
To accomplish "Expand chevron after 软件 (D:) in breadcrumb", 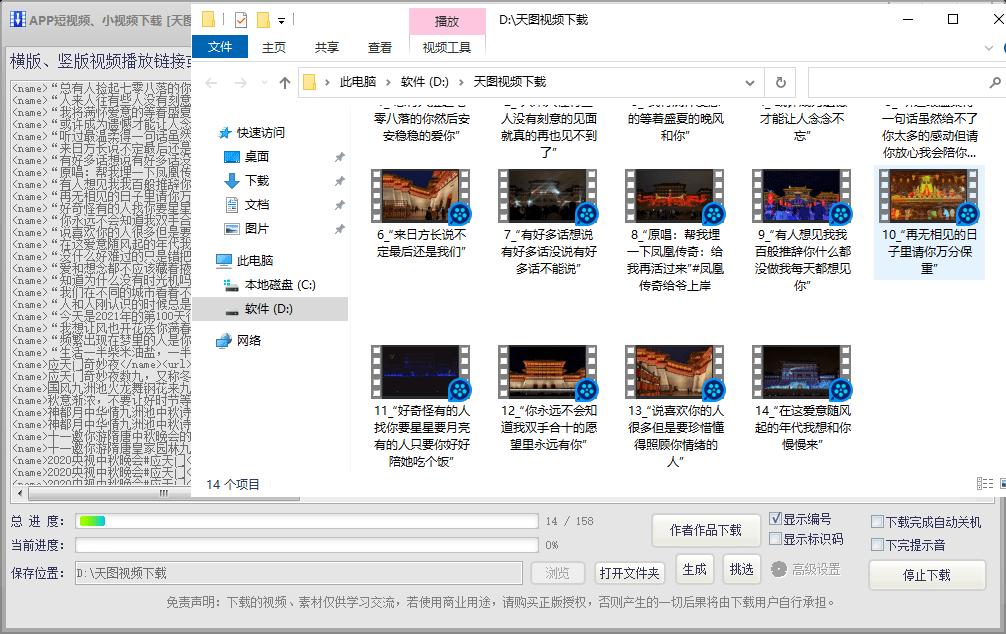I will coord(461,82).
